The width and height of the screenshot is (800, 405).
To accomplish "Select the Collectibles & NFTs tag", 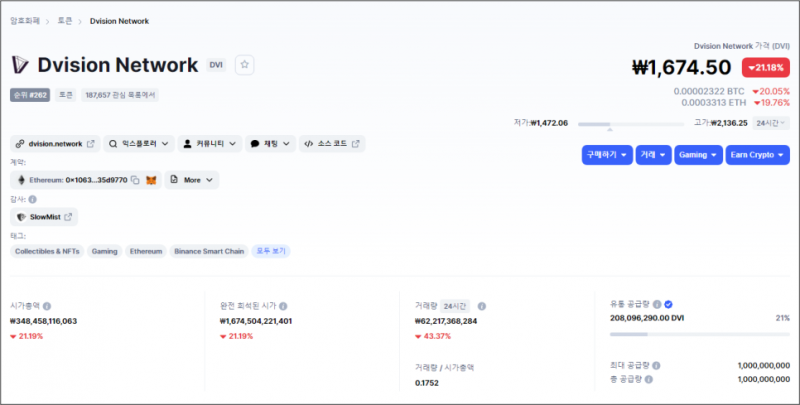I will [x=47, y=251].
